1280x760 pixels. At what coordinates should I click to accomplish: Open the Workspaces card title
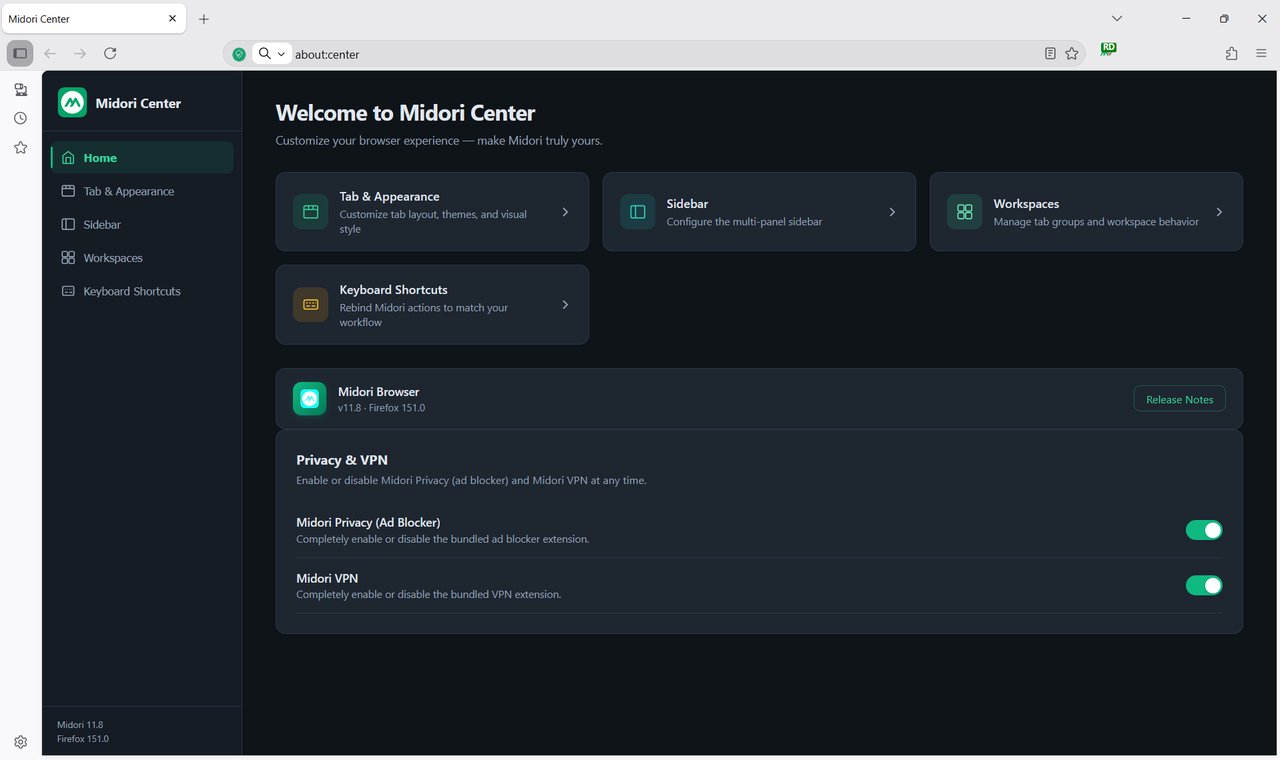pyautogui.click(x=1026, y=204)
